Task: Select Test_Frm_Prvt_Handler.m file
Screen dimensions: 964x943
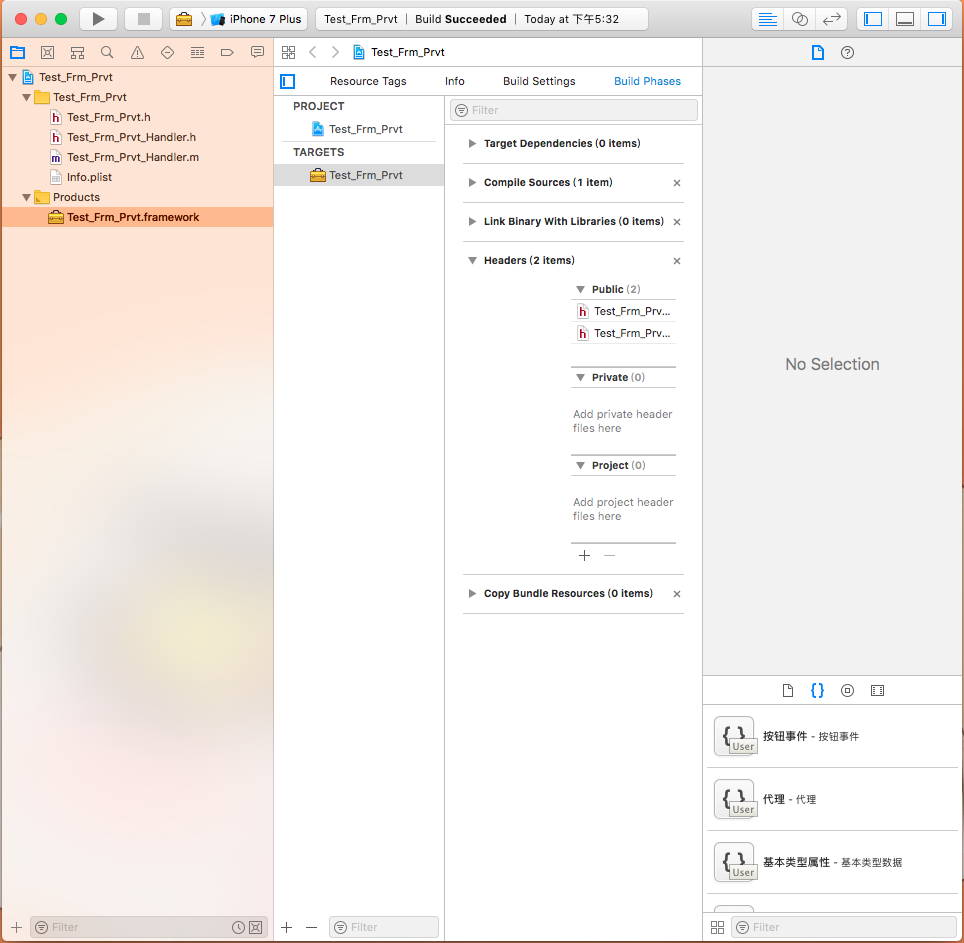Action: 133,157
